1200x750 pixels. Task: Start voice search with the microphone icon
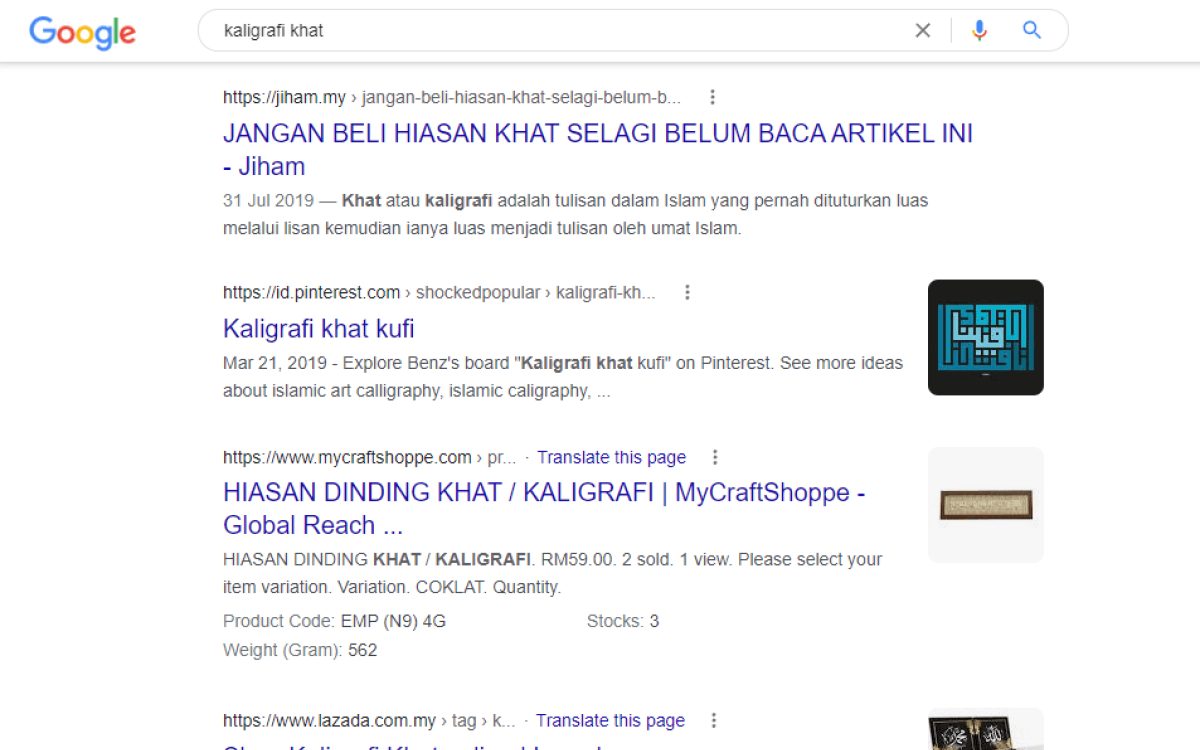pyautogui.click(x=979, y=31)
